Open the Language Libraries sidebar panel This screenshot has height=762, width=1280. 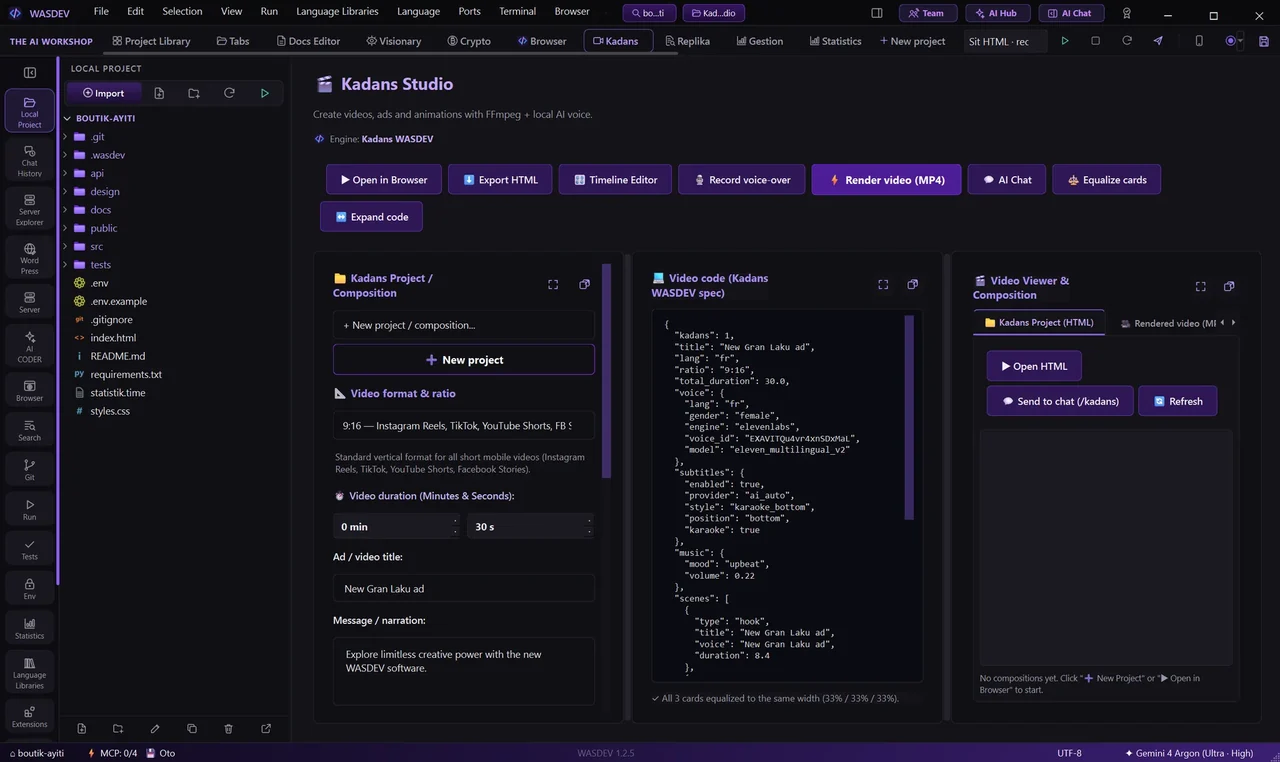[x=30, y=672]
